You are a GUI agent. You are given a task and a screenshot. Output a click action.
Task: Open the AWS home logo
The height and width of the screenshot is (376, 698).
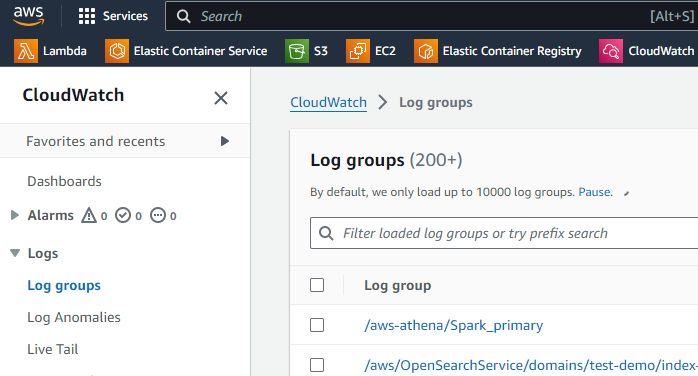pyautogui.click(x=28, y=16)
